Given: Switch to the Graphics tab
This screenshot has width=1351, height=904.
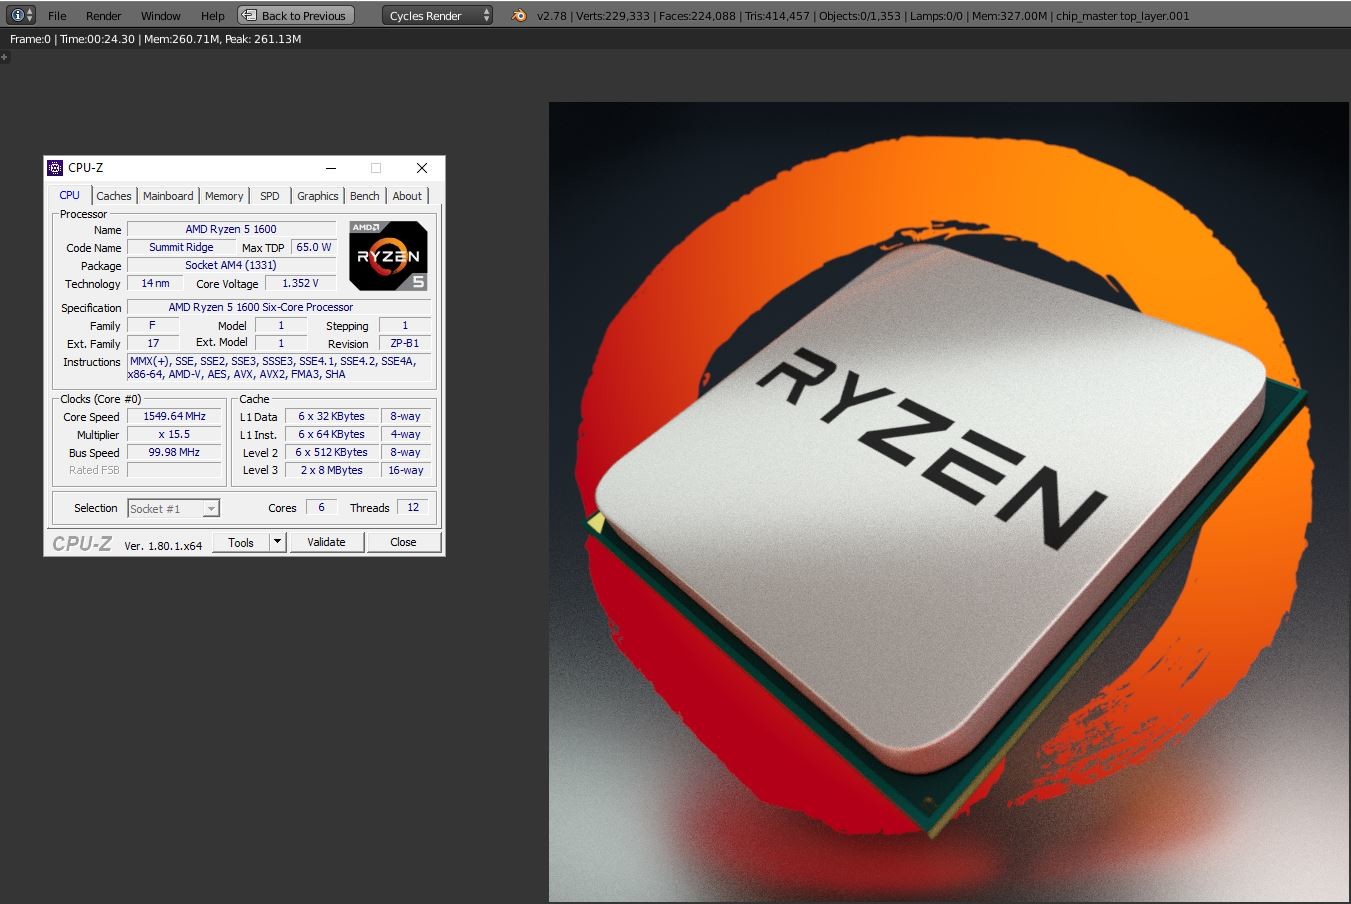Looking at the screenshot, I should point(318,196).
